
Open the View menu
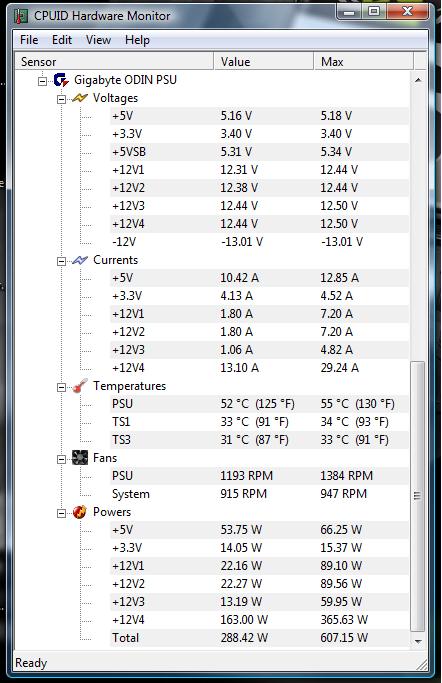98,40
